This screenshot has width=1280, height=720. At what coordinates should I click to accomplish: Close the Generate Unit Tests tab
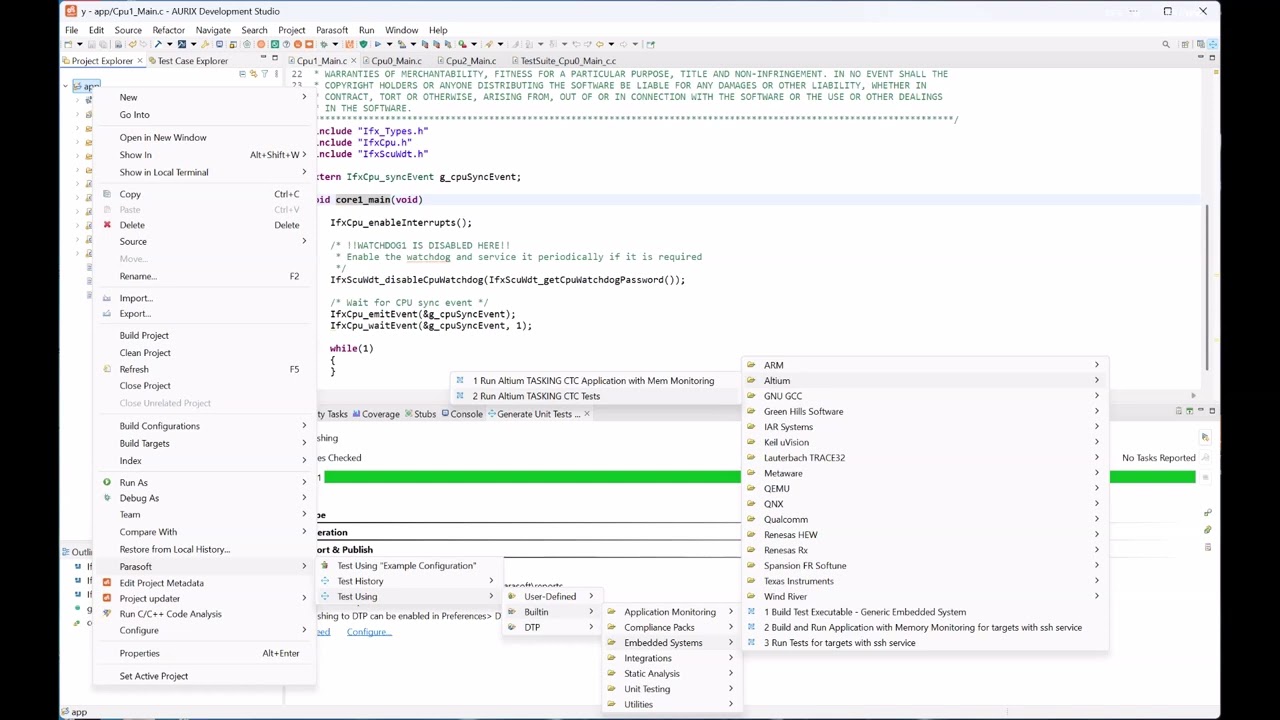point(586,414)
